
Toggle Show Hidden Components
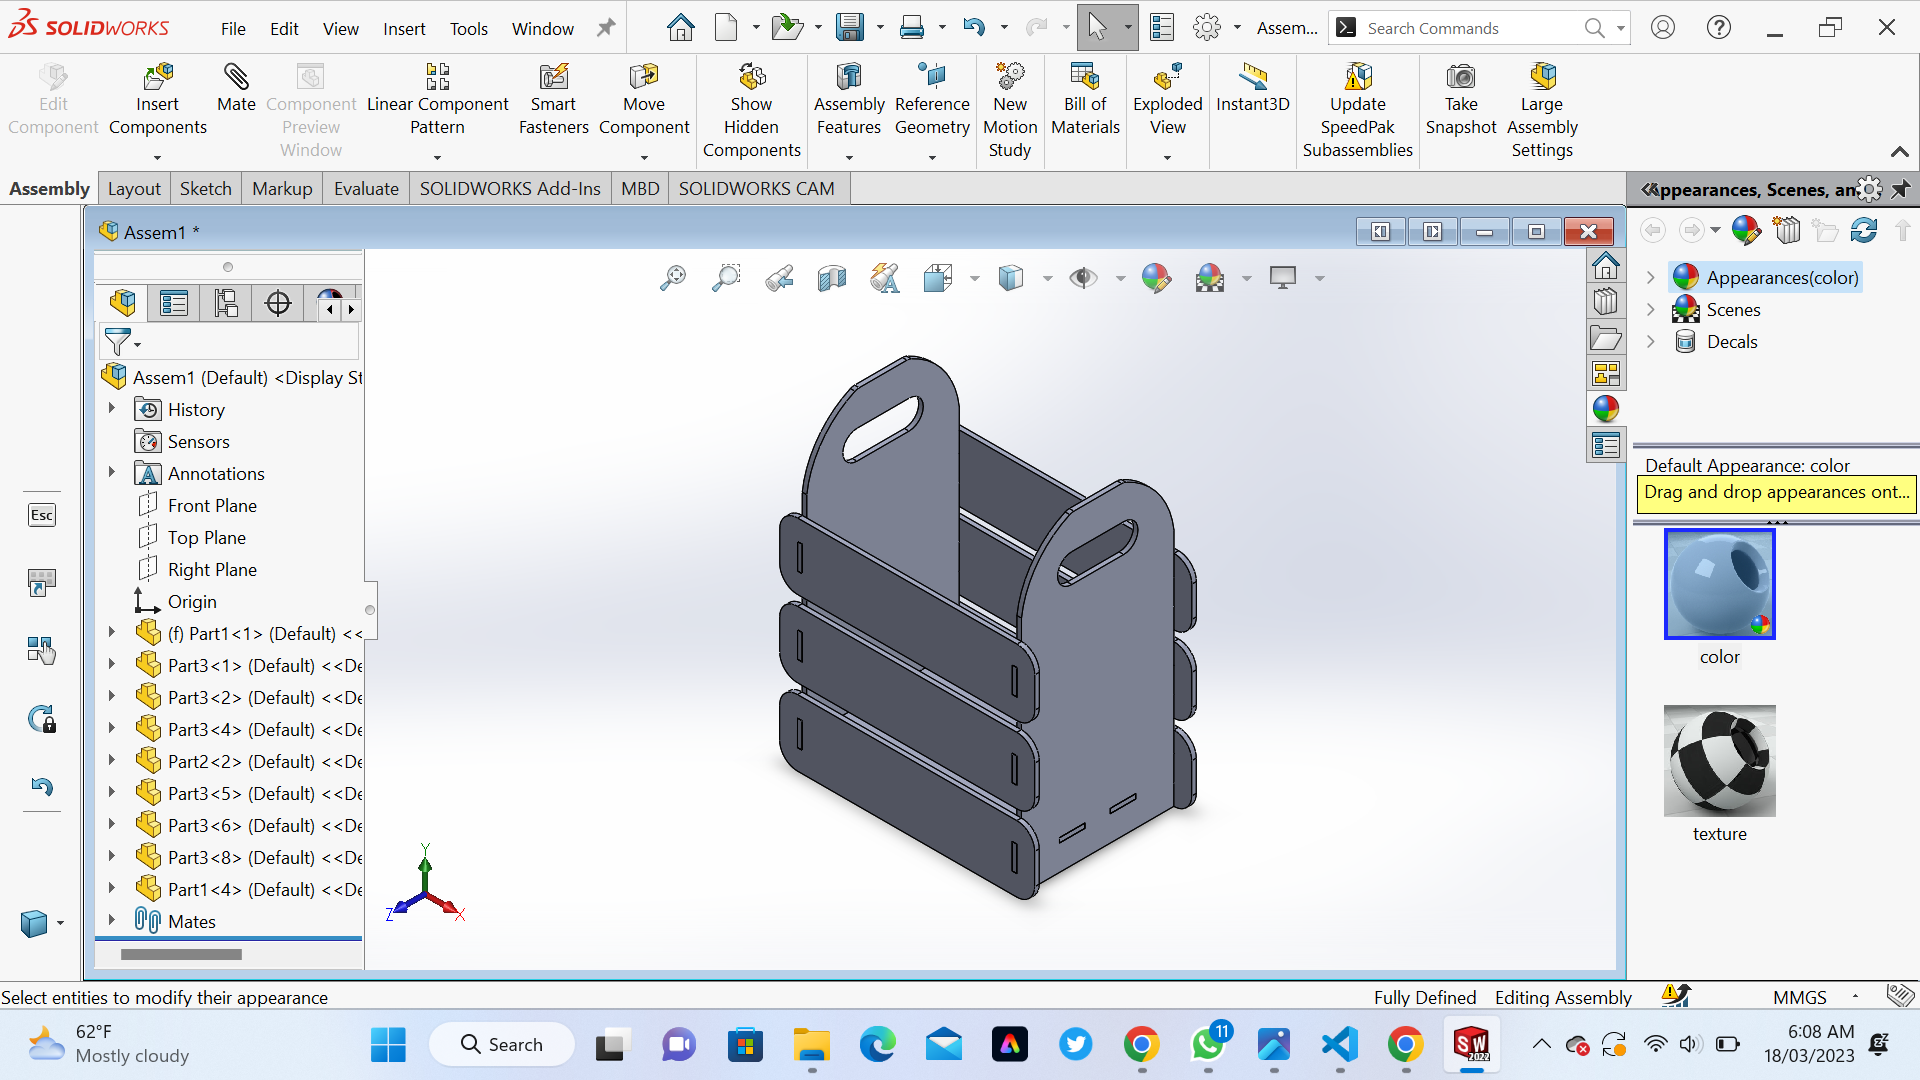pyautogui.click(x=751, y=110)
